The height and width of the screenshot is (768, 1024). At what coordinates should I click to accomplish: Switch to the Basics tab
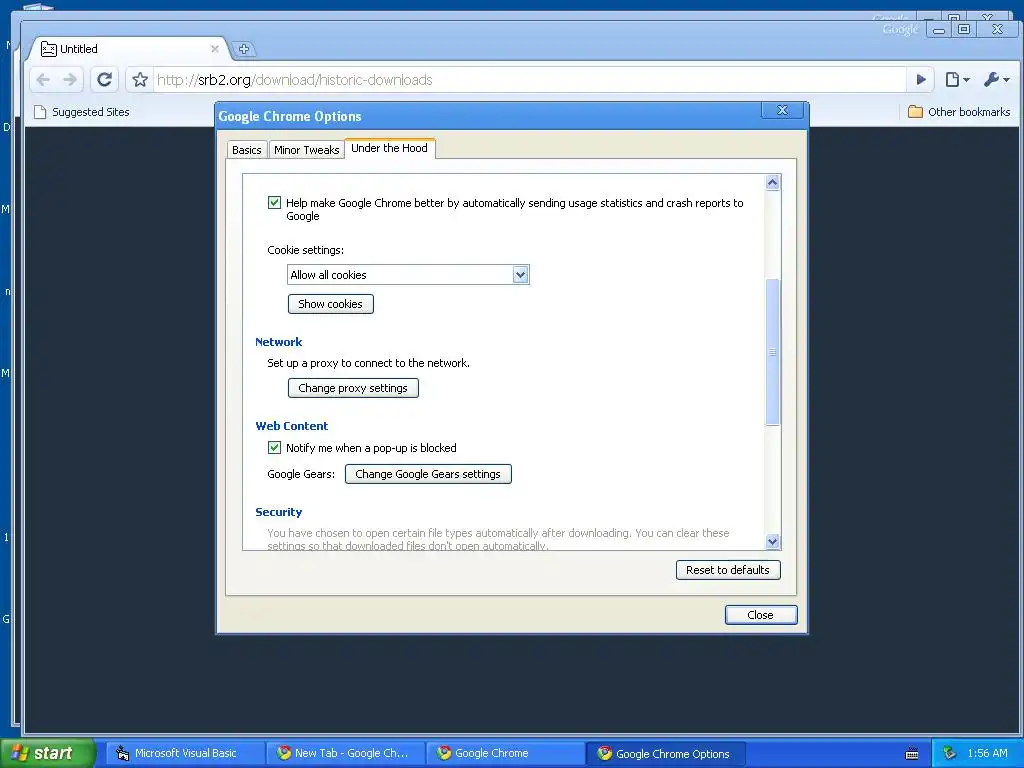(x=246, y=150)
